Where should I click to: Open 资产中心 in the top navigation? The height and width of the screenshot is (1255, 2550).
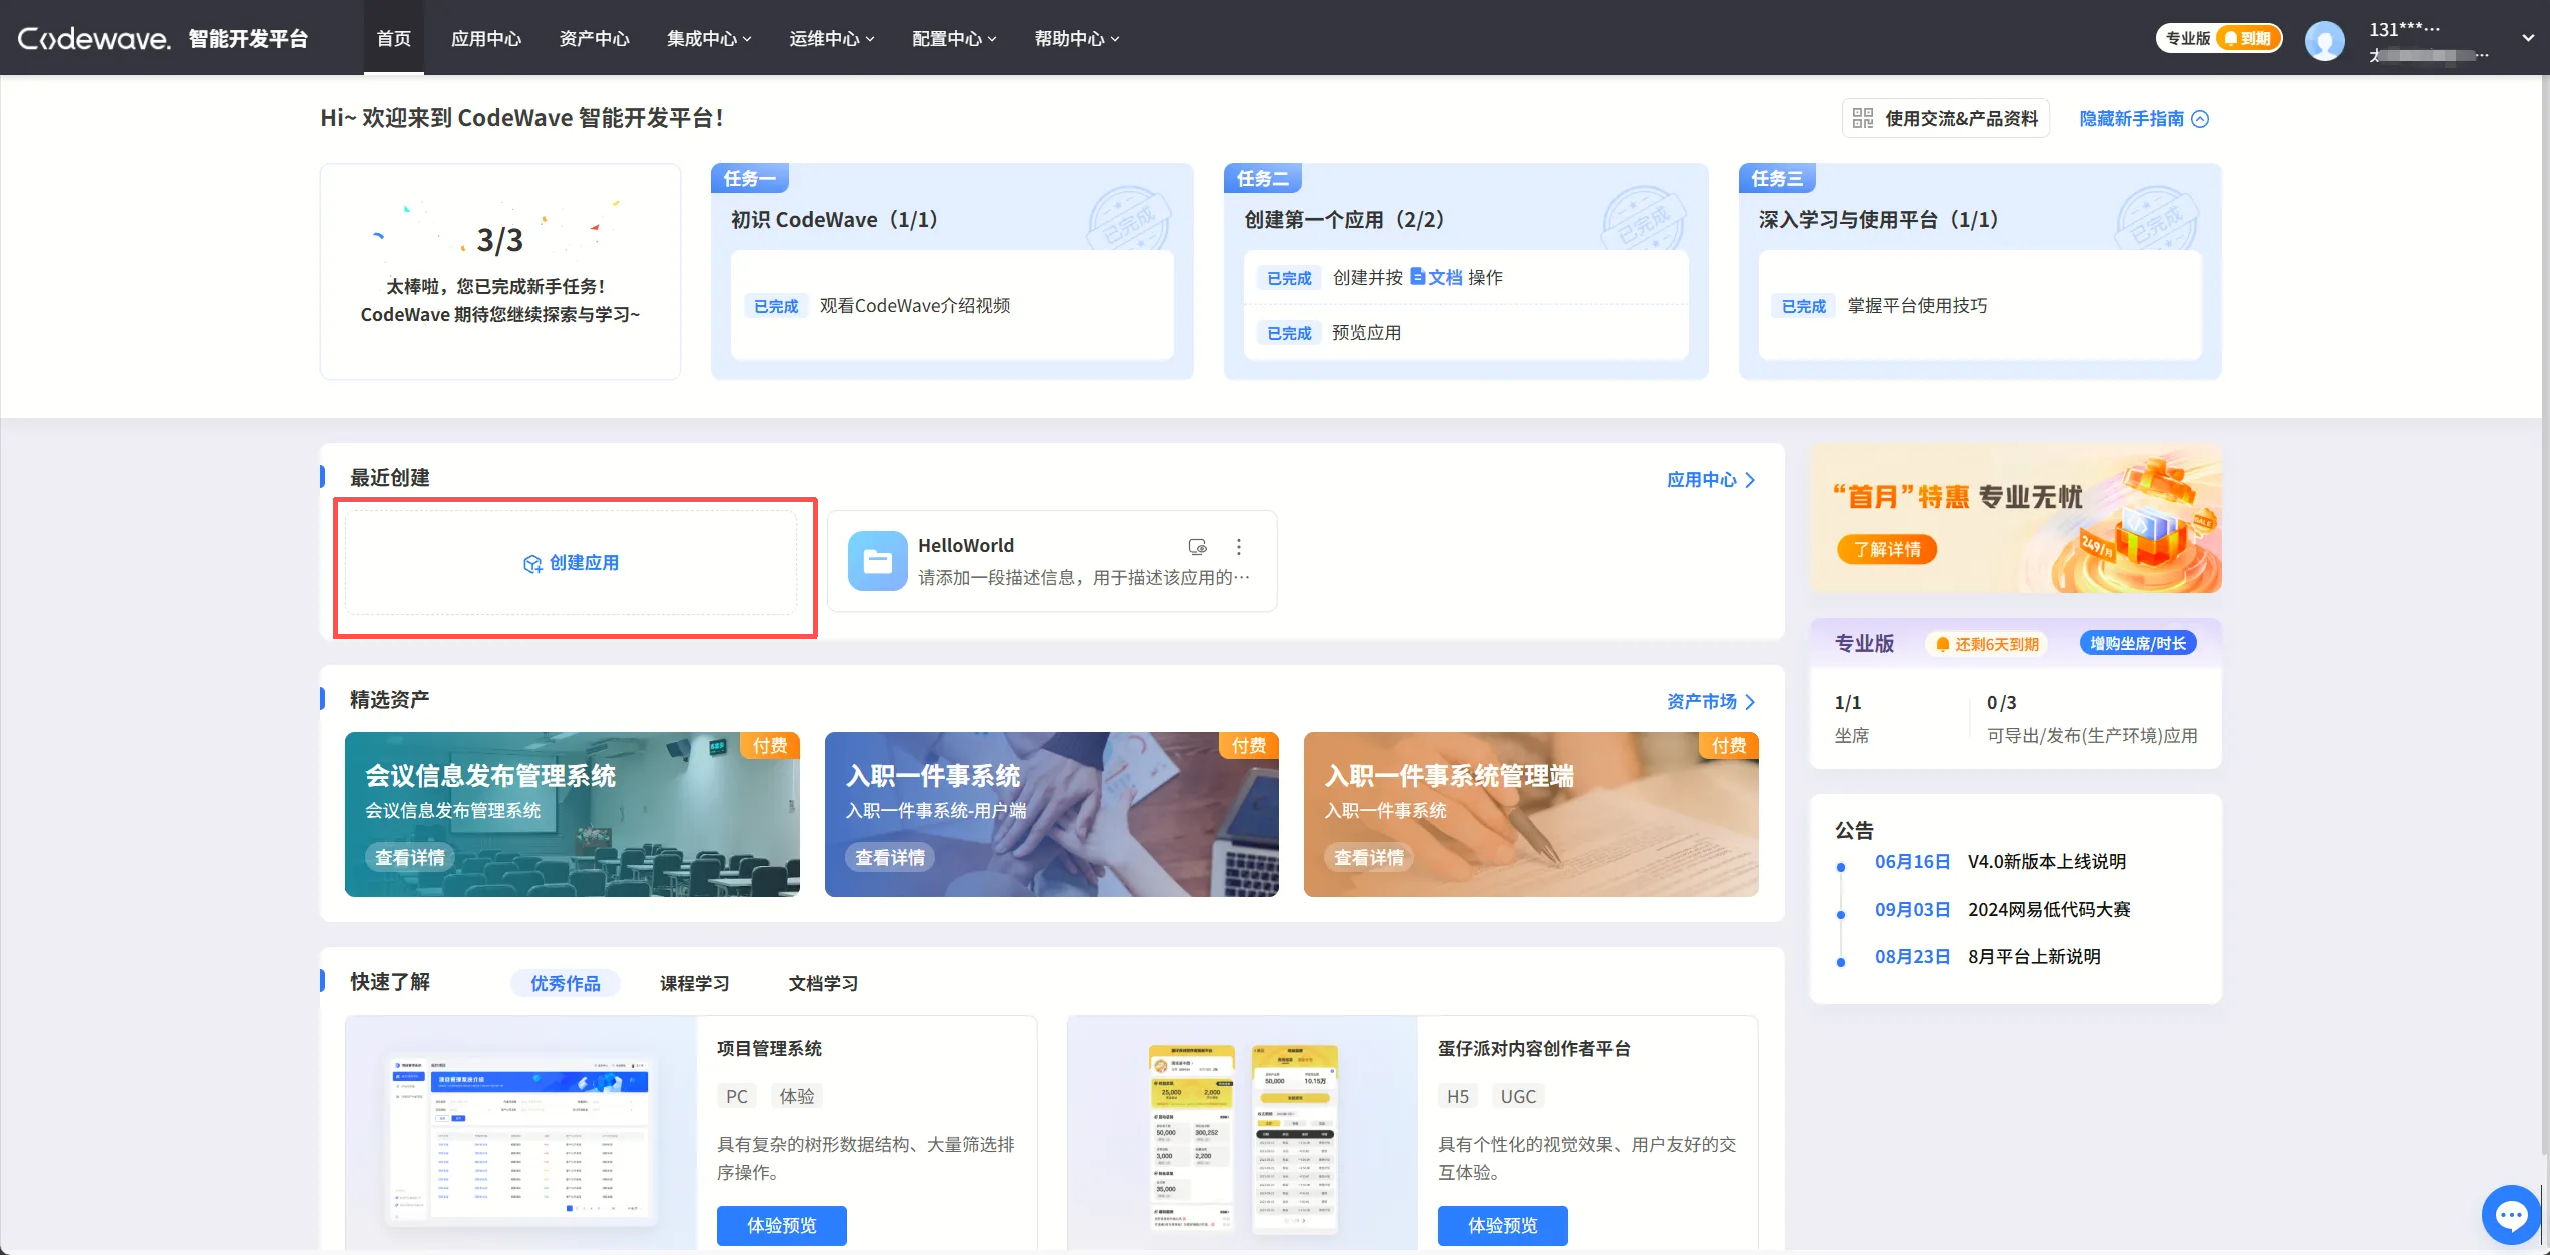[594, 39]
